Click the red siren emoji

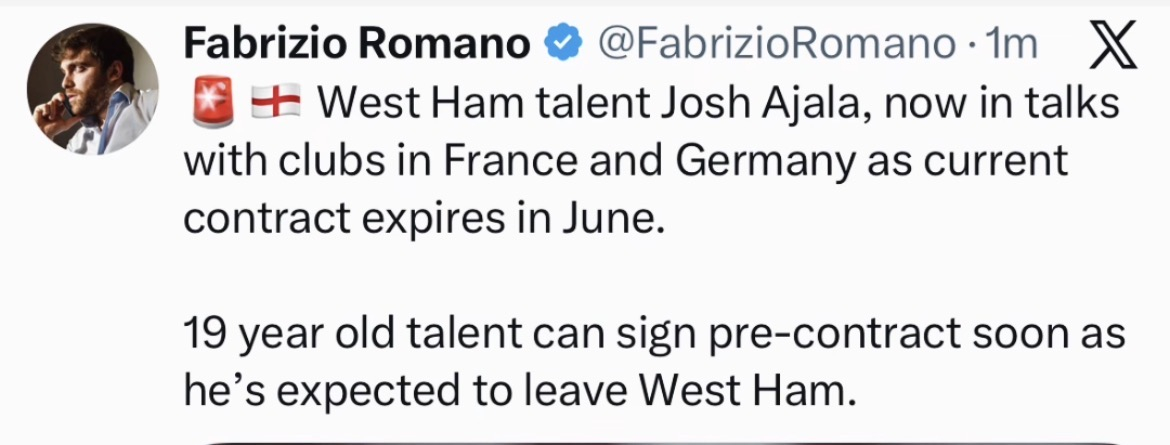pyautogui.click(x=204, y=103)
